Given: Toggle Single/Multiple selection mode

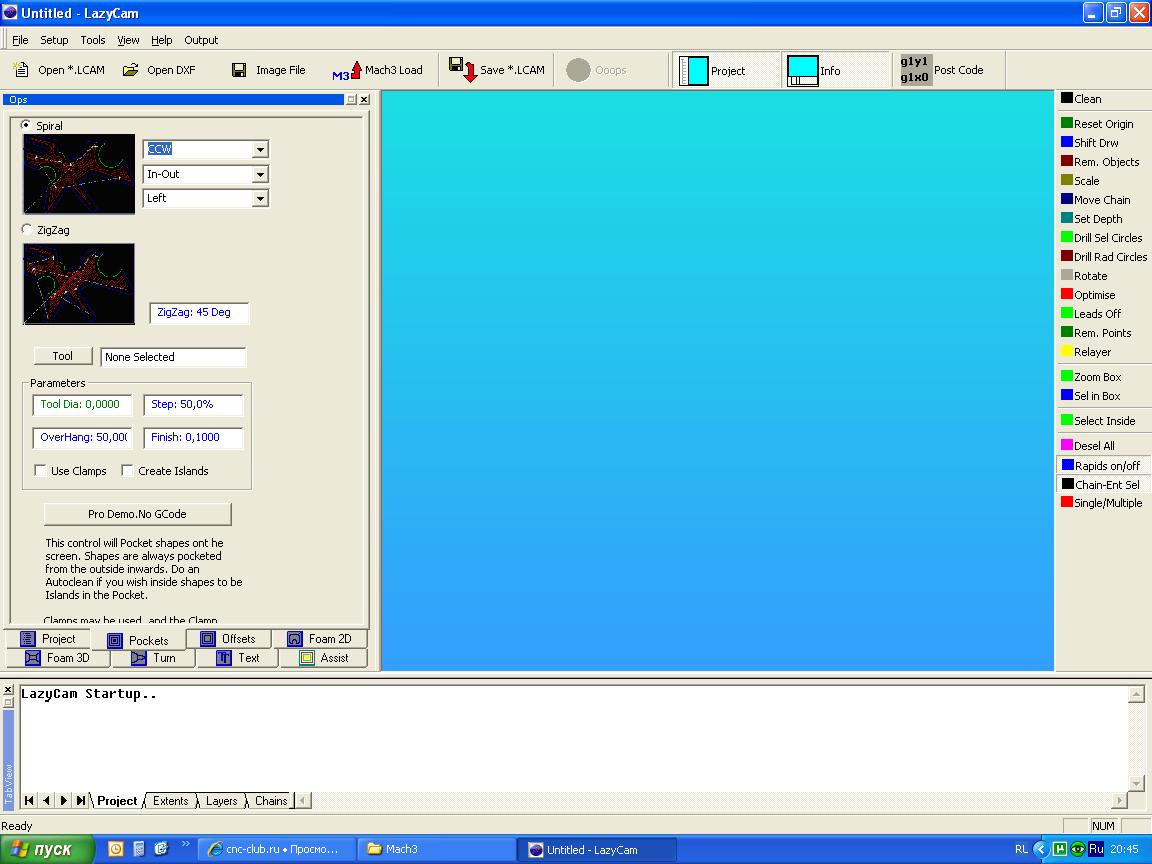Looking at the screenshot, I should pyautogui.click(x=1102, y=503).
